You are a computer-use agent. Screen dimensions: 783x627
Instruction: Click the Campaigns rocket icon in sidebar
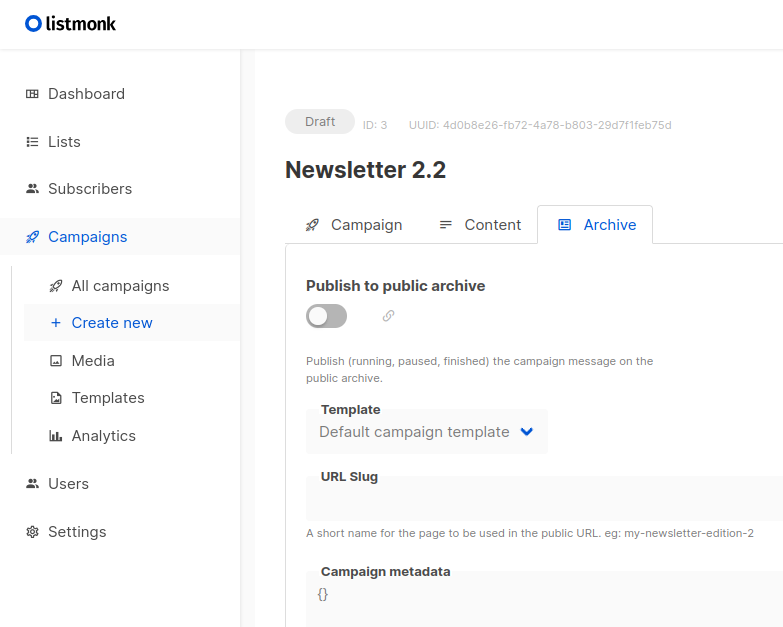pos(32,237)
